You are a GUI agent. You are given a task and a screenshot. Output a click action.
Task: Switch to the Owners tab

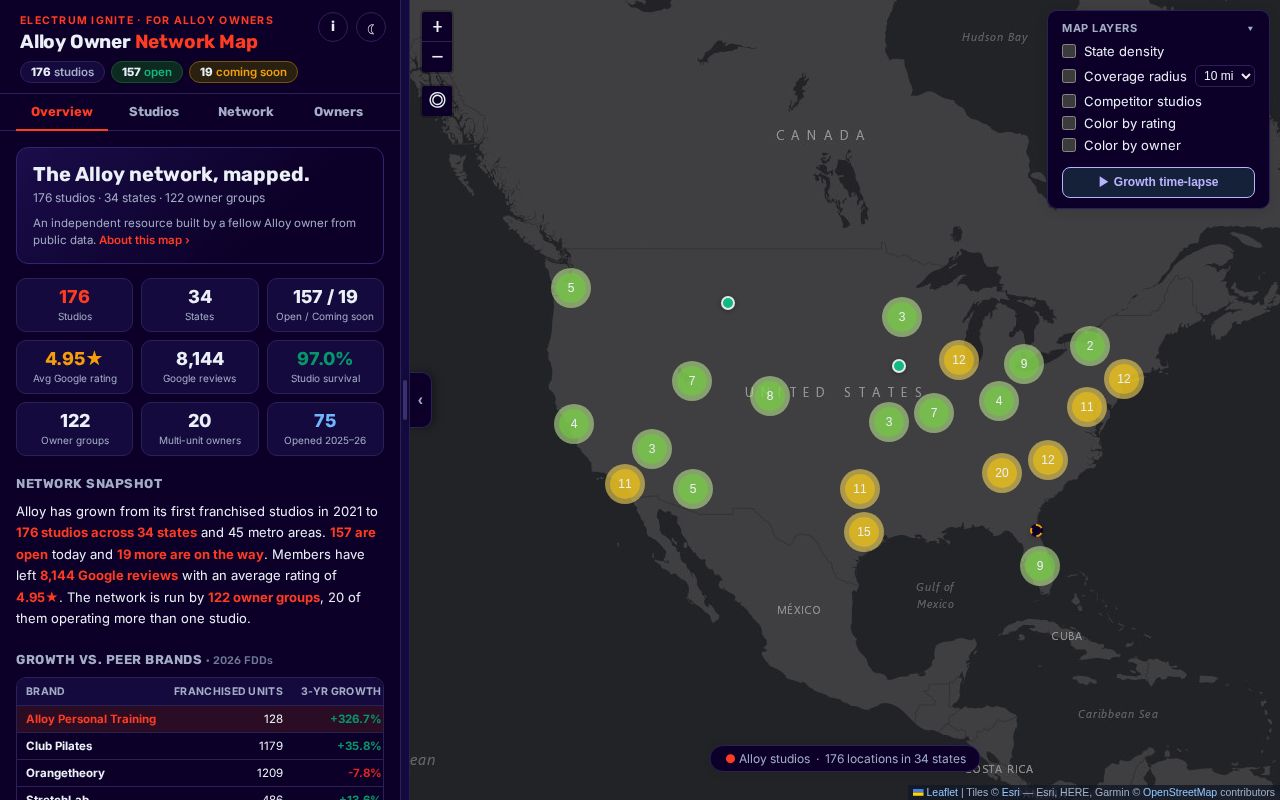[338, 112]
